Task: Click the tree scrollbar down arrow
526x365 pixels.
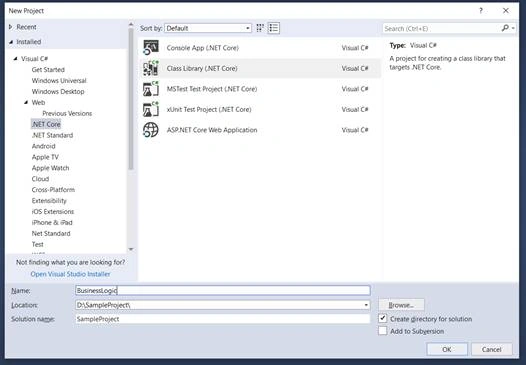Action: 131,249
